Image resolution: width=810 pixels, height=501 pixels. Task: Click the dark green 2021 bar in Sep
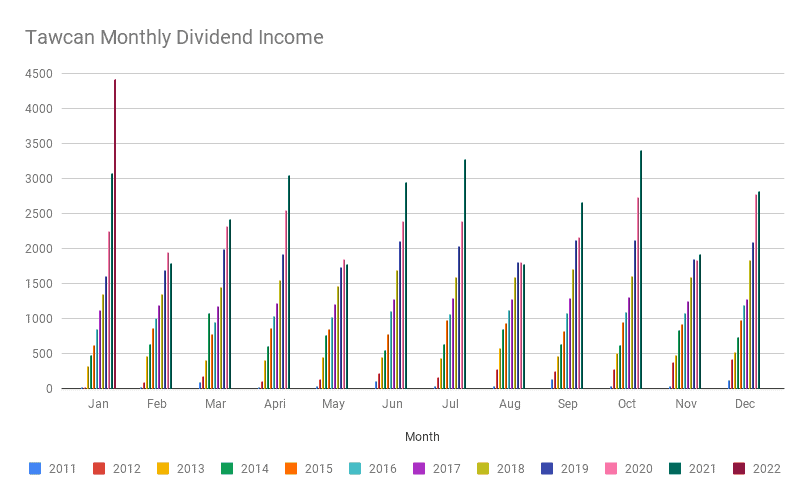click(582, 296)
